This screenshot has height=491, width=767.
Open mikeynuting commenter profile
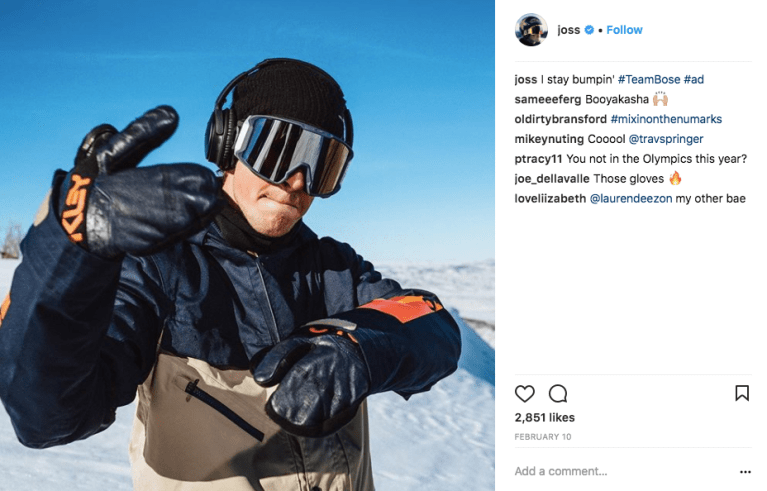pyautogui.click(x=549, y=139)
